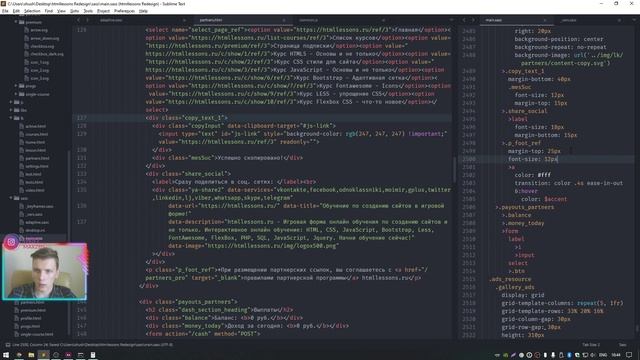The image size is (640, 360).
Task: Open checkbox.svg from the sidebar
Action: tap(42, 46)
